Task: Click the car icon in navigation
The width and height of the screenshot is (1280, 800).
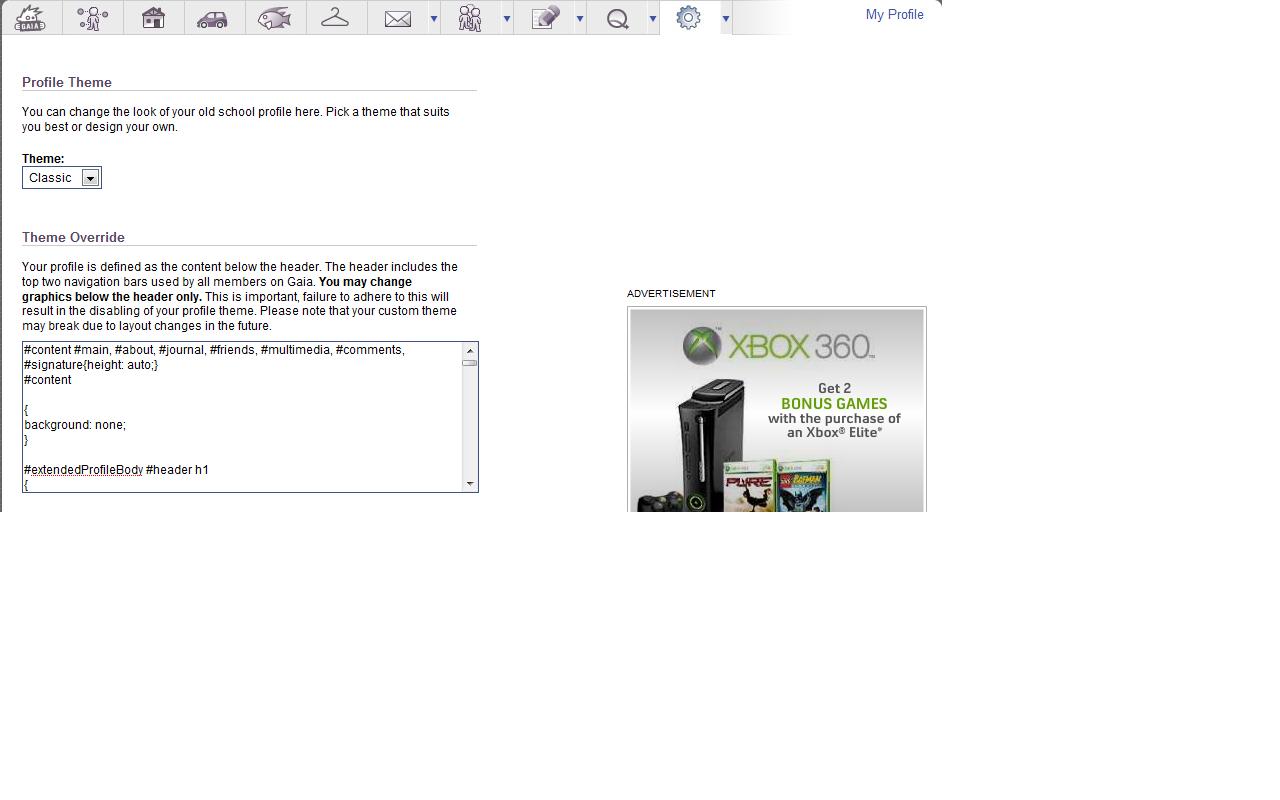Action: pyautogui.click(x=213, y=19)
